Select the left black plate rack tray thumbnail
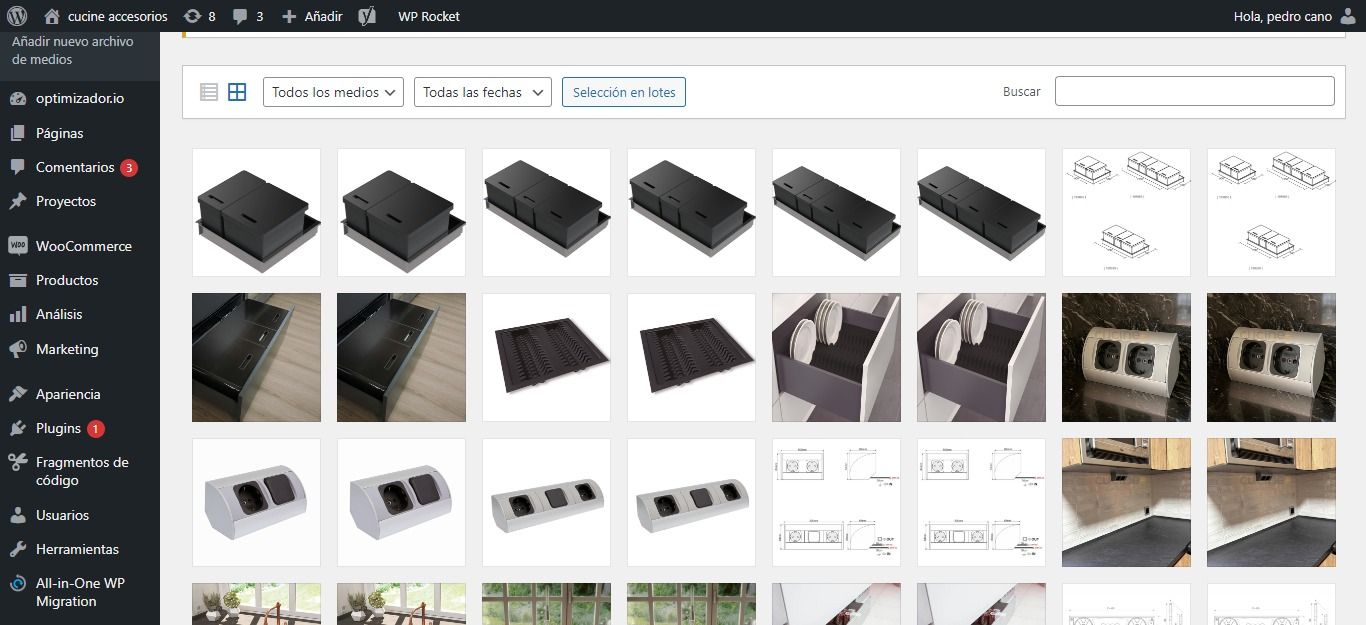 coord(546,357)
